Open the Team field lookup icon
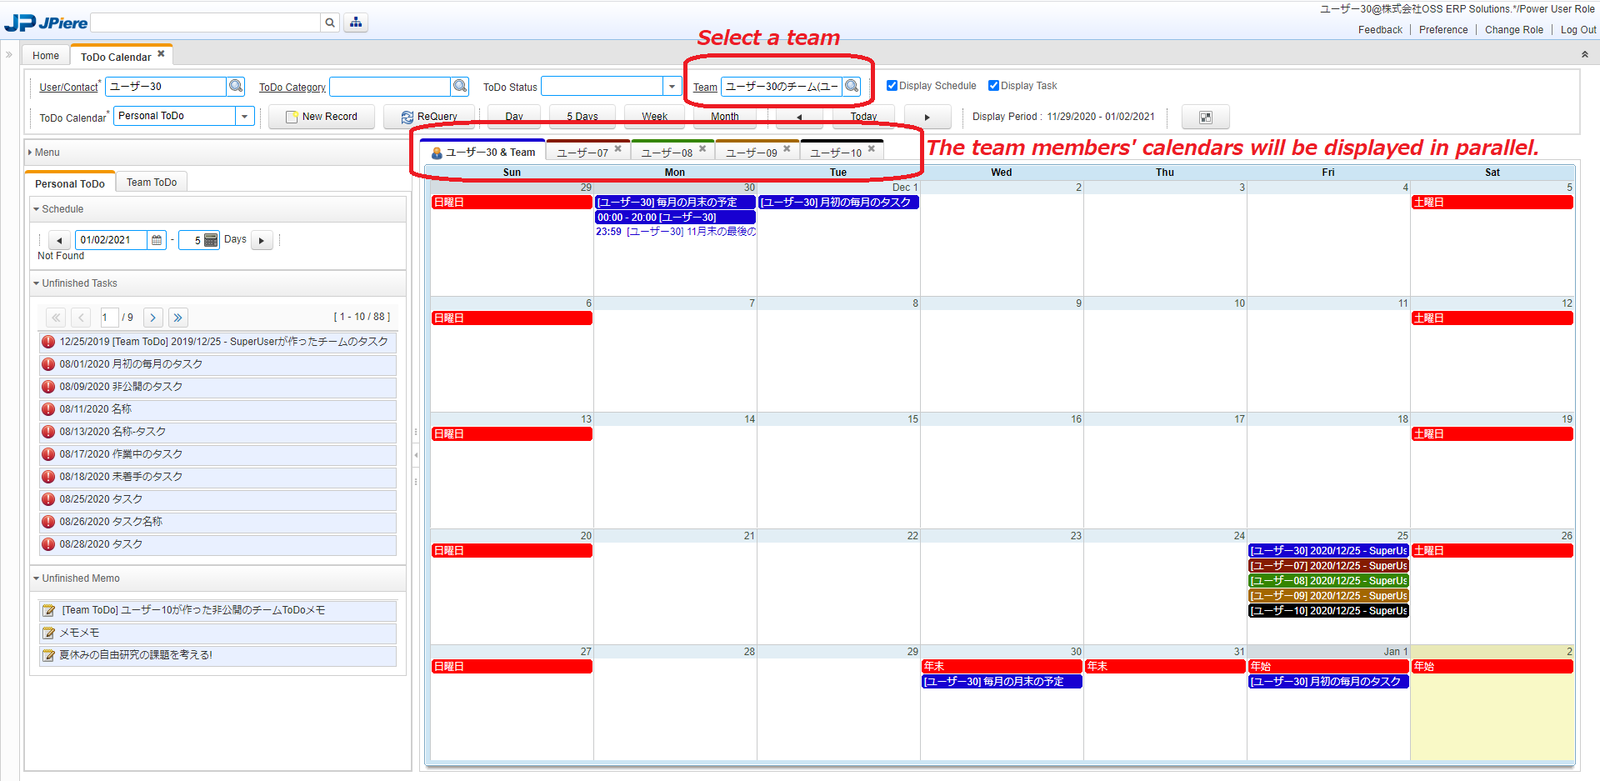Image resolution: width=1600 pixels, height=781 pixels. [852, 87]
